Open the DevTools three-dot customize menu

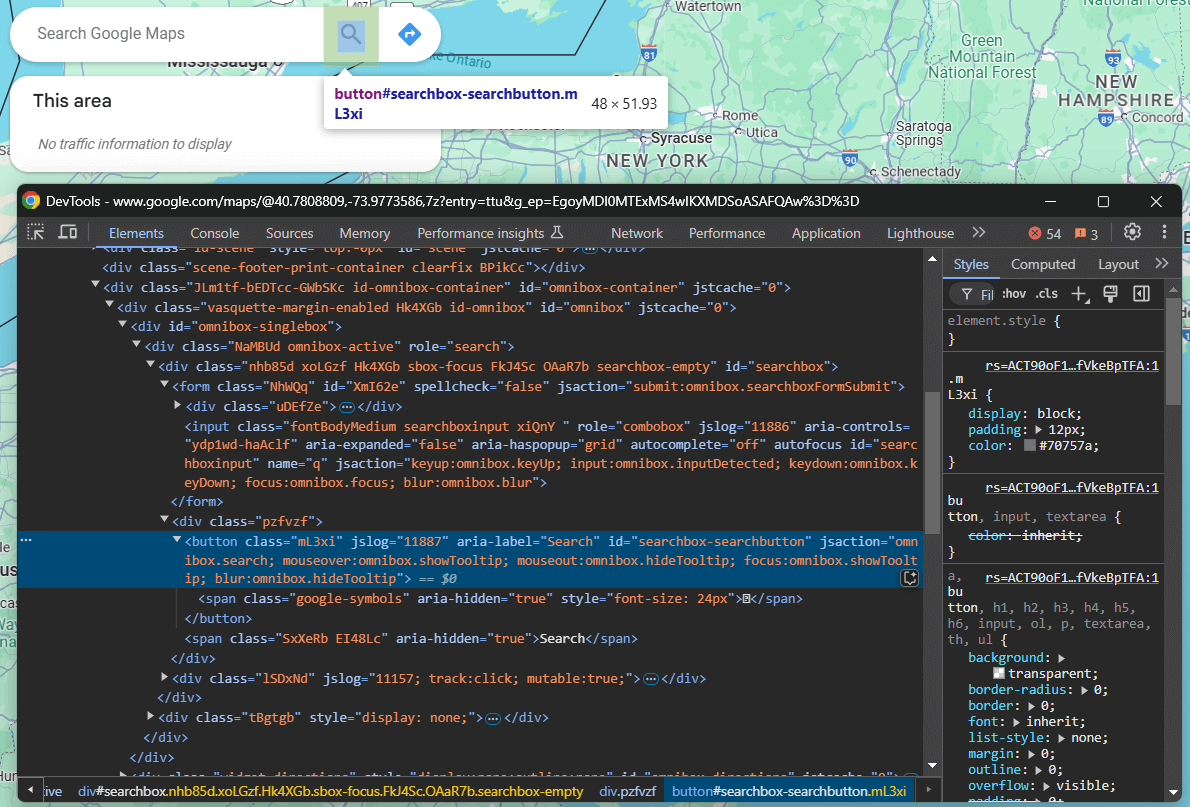pos(1164,232)
